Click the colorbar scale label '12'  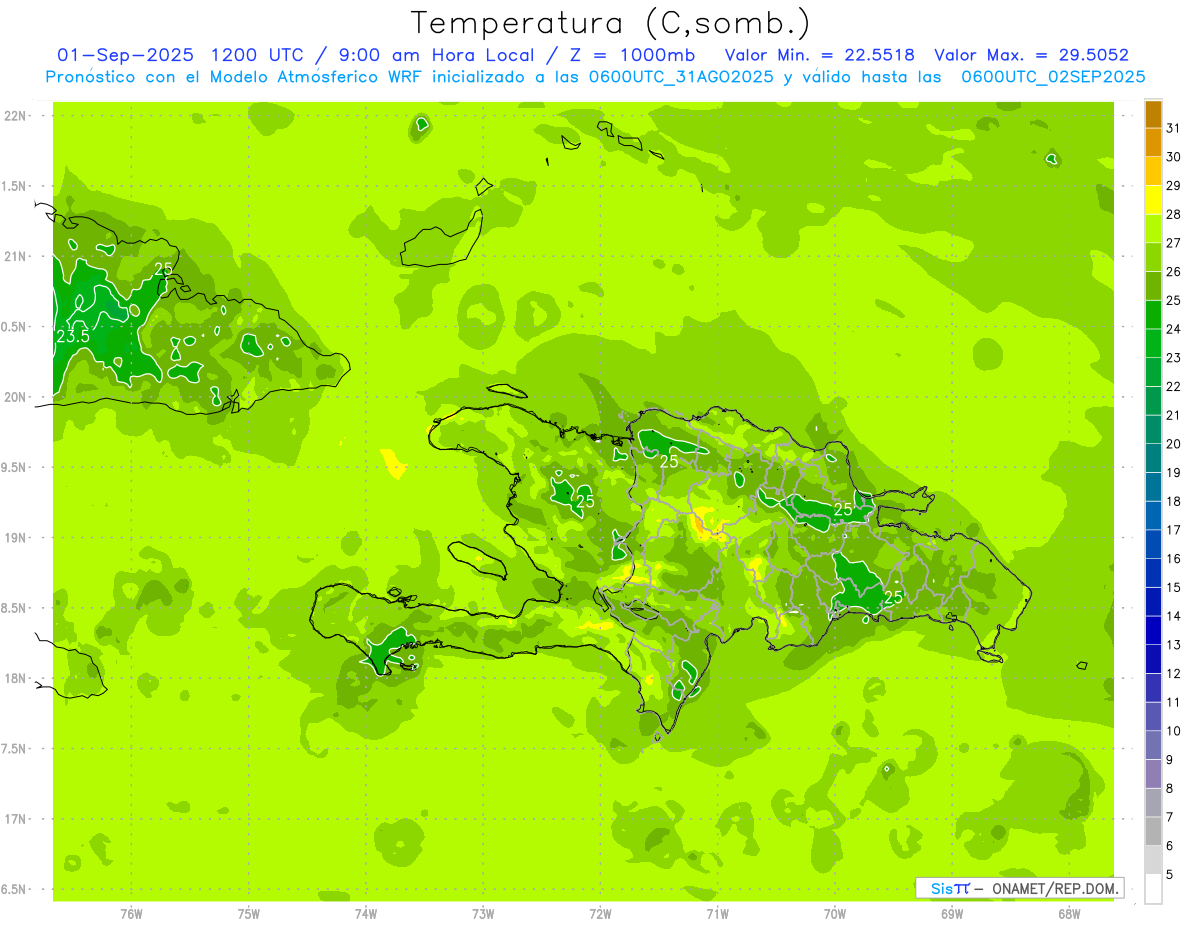[x=1173, y=673]
